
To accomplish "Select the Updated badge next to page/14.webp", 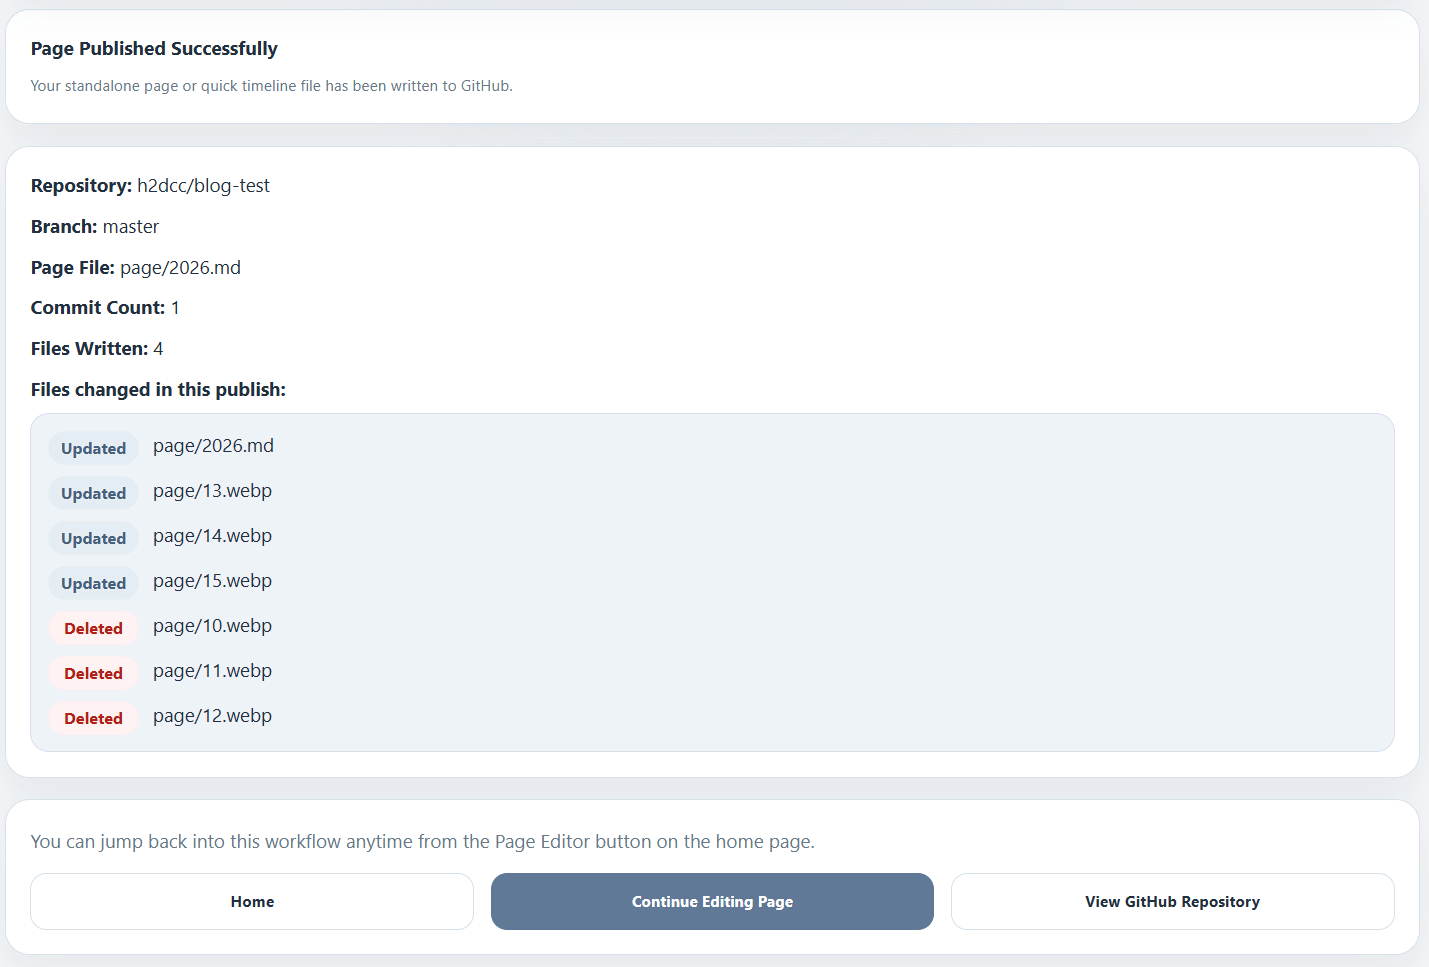I will 93,539.
